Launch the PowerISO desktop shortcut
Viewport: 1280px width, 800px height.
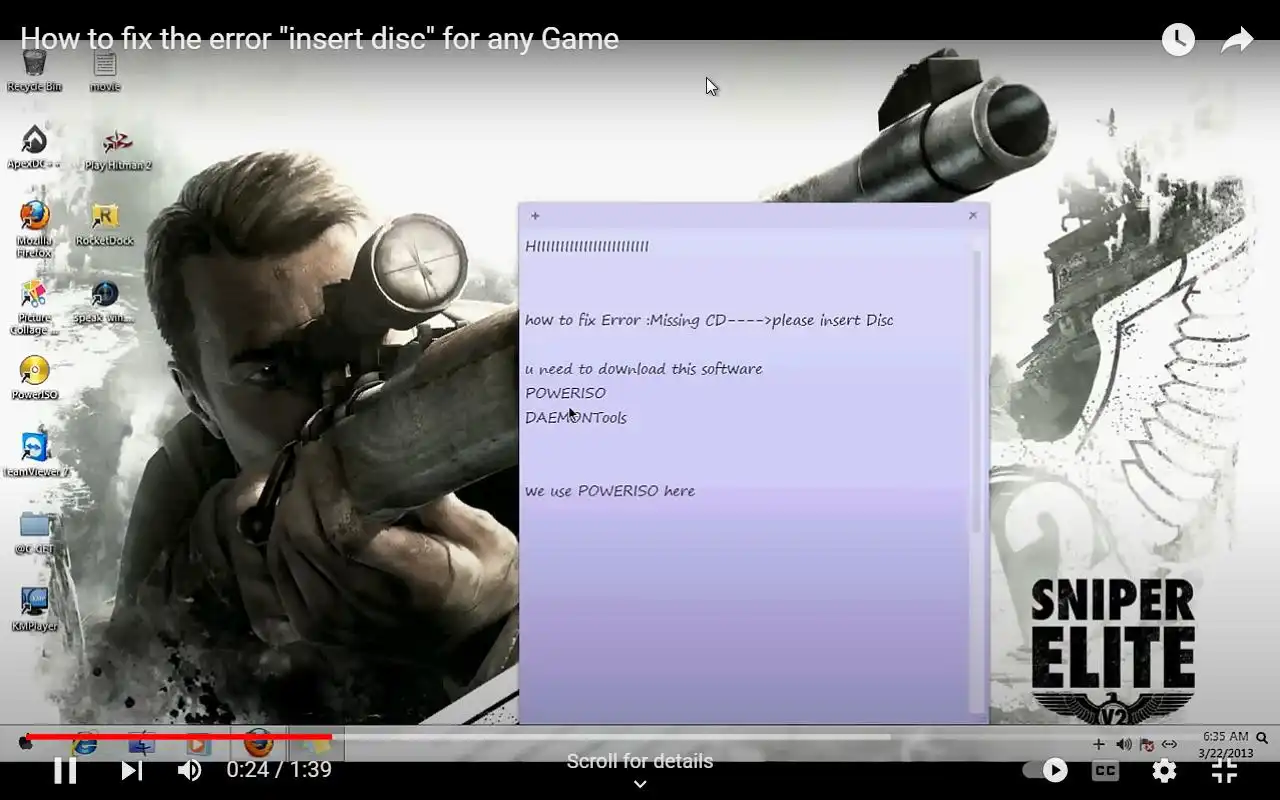[34, 377]
